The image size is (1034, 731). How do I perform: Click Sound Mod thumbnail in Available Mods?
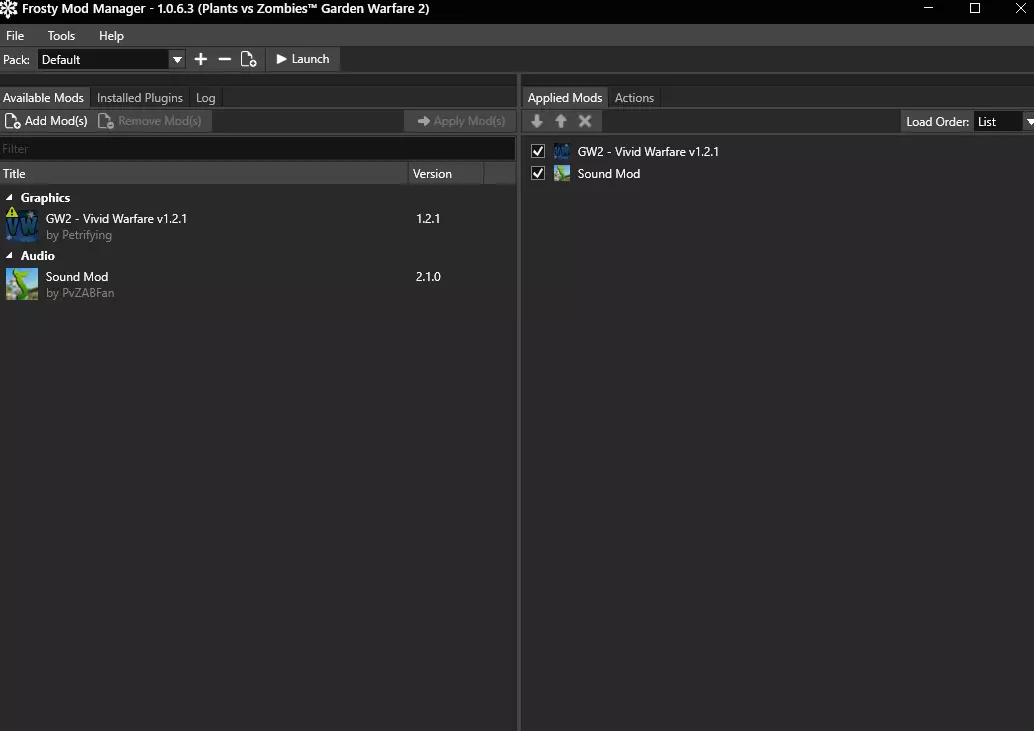coord(22,284)
